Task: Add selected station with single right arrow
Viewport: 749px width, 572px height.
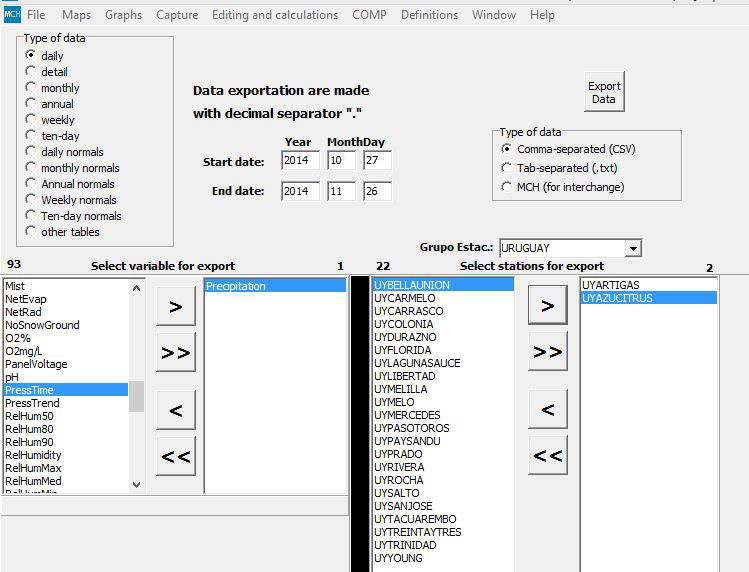Action: pos(547,305)
